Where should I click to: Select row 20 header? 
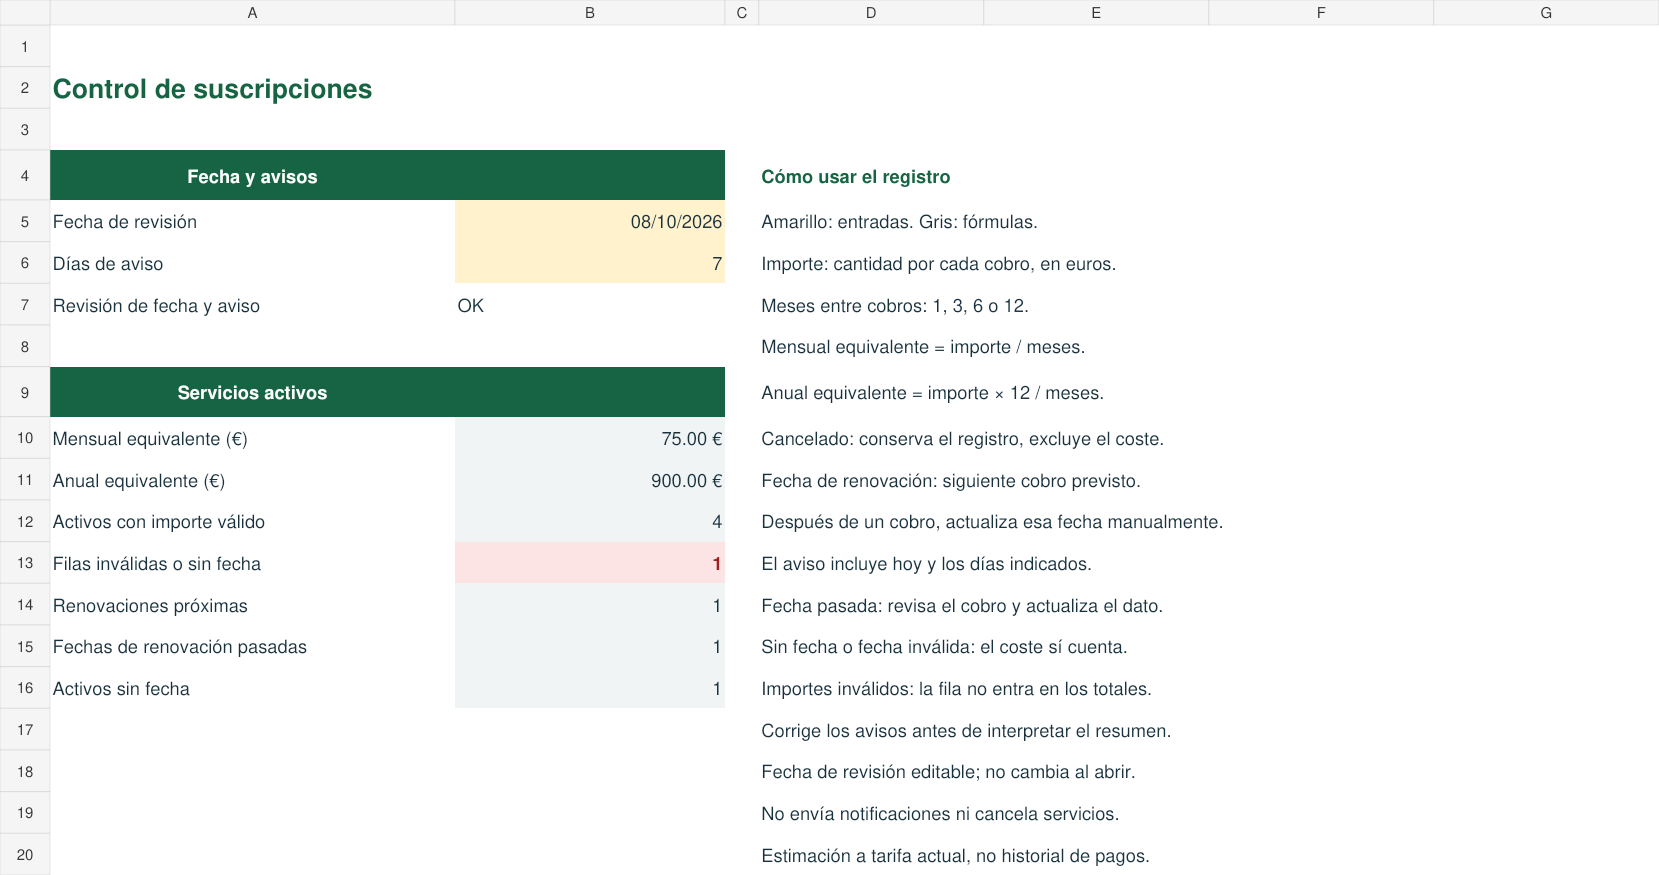25,855
